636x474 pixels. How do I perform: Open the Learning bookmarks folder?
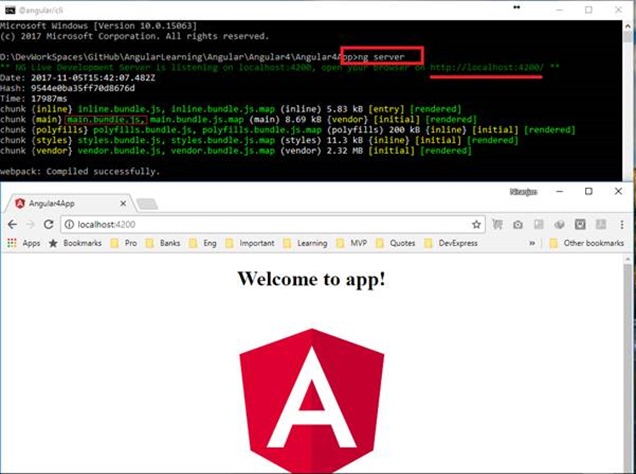point(305,243)
